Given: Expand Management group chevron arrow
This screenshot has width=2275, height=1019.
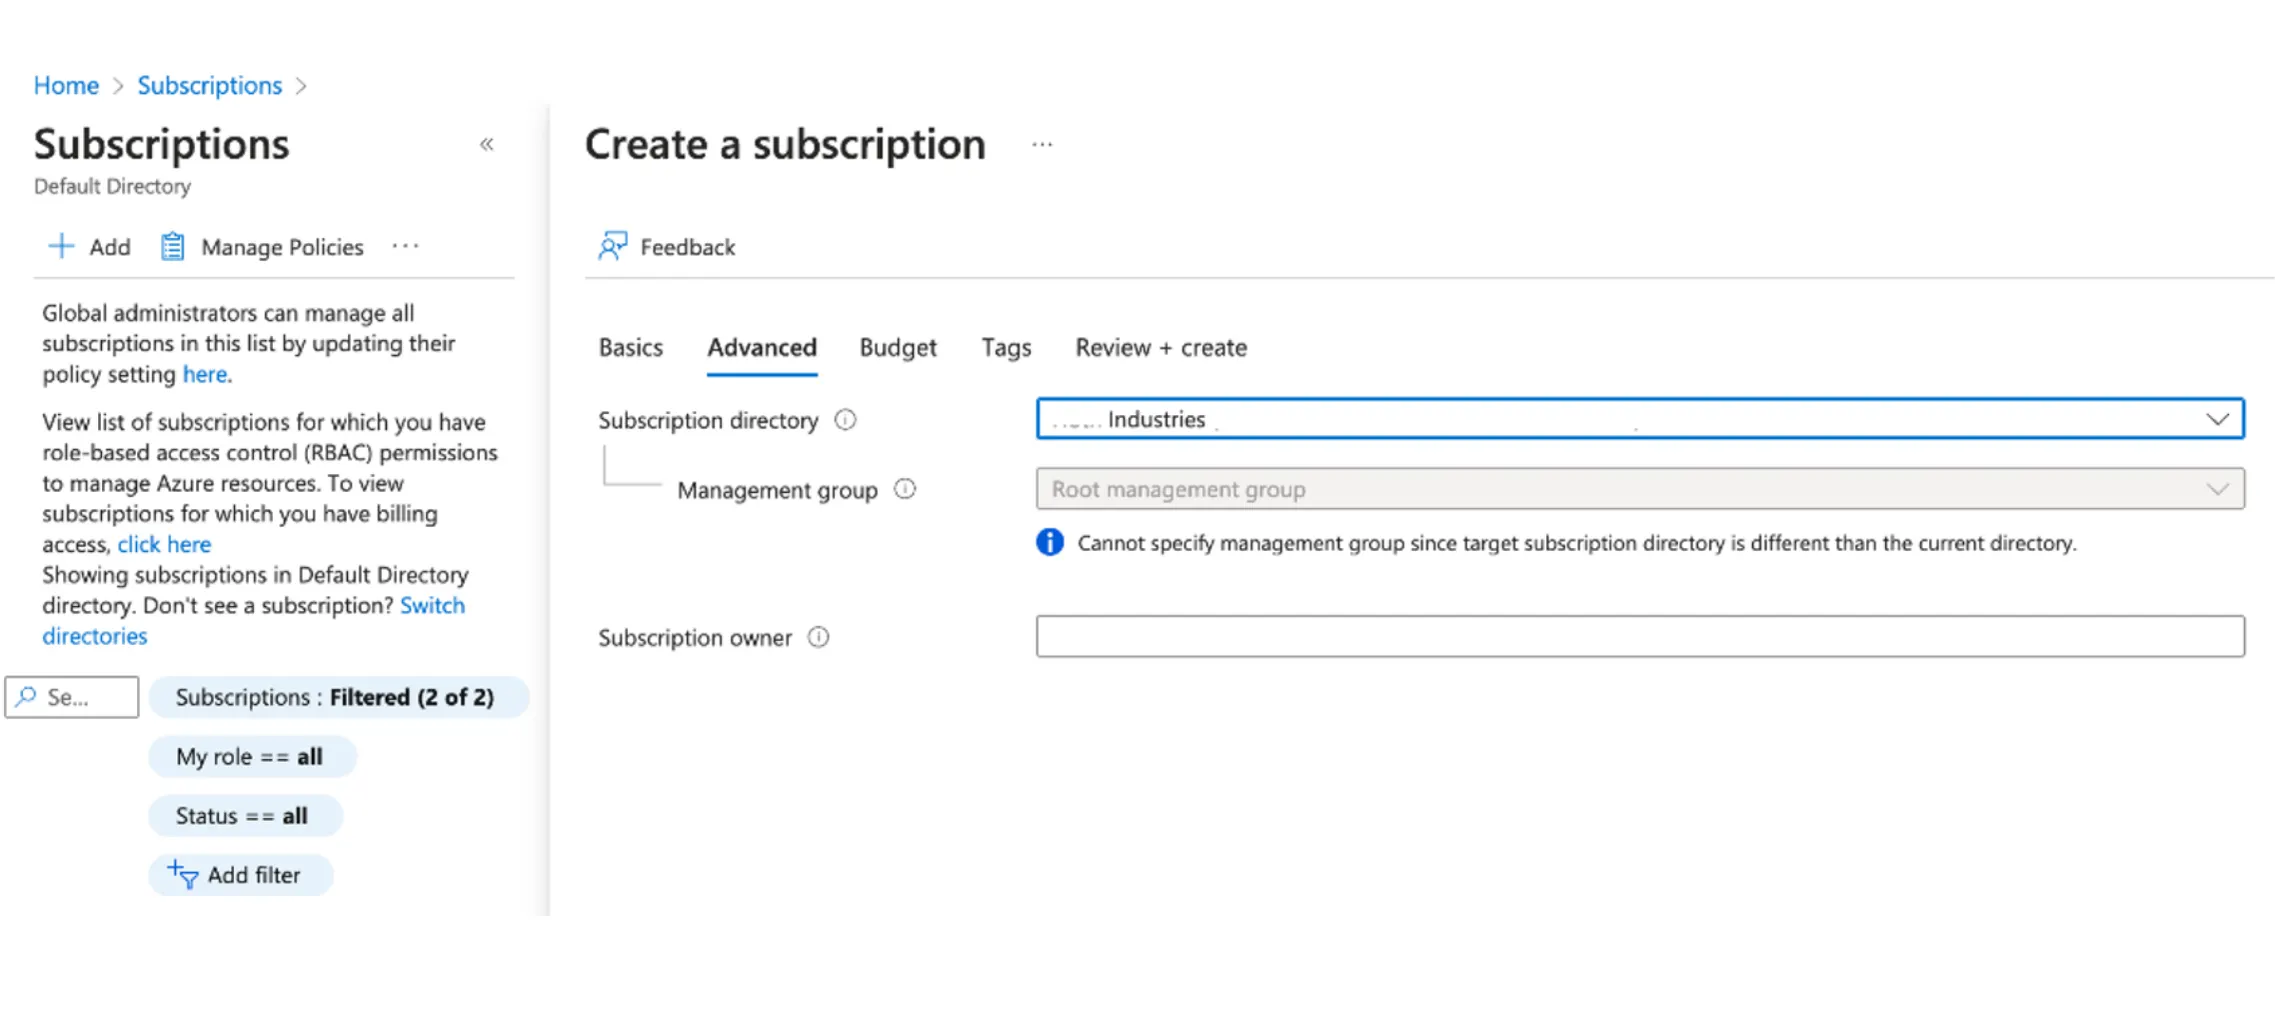Looking at the screenshot, I should (x=2217, y=489).
